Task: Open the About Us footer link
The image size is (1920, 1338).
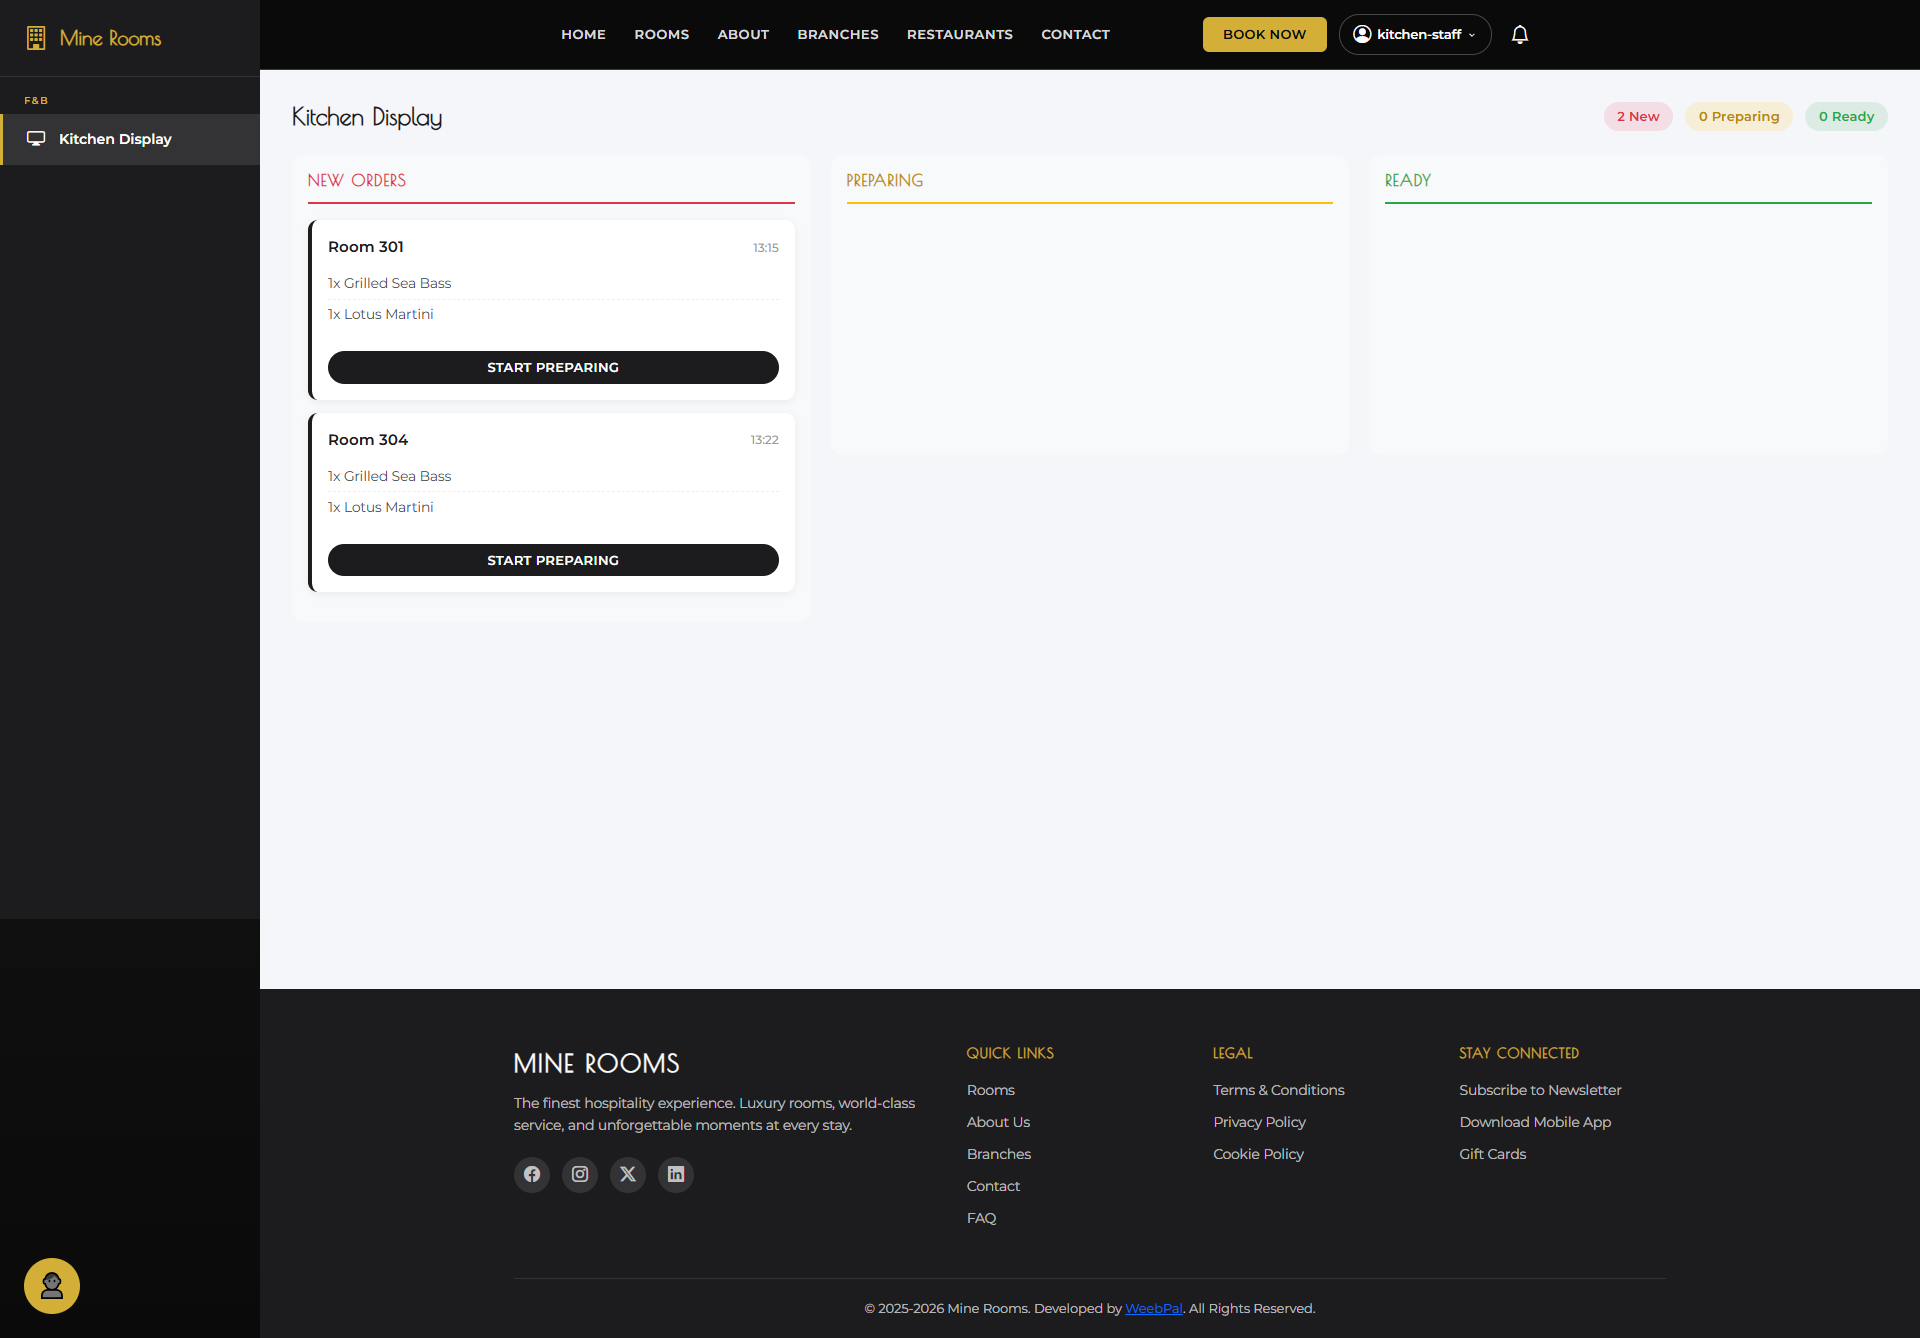Action: 998,1122
